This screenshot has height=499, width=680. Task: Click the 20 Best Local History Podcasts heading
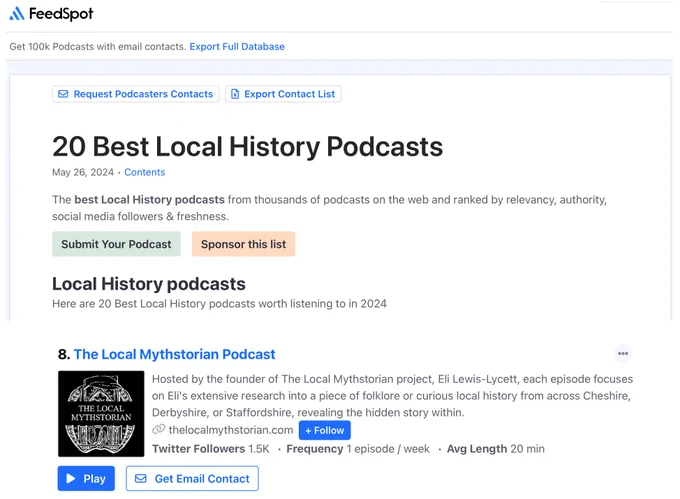click(x=247, y=146)
